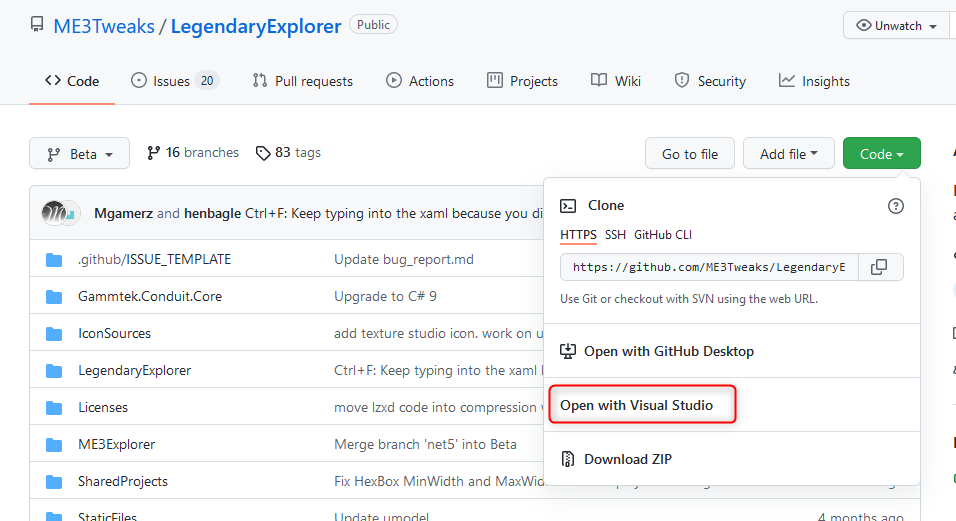This screenshot has height=521, width=956.
Task: Copy the HTTPS clone URL
Action: pos(880,267)
